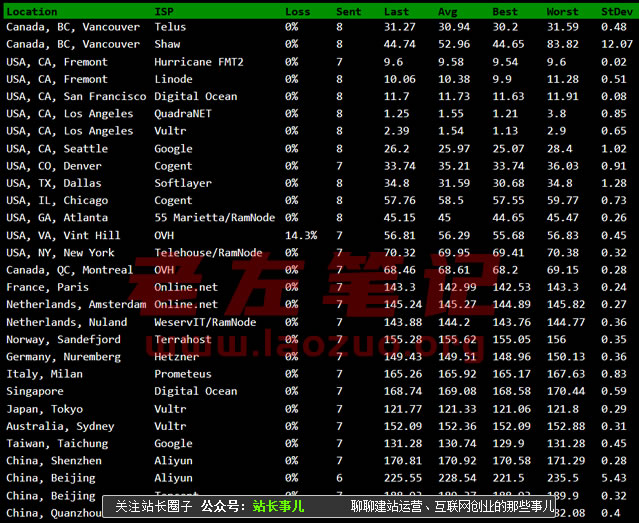The height and width of the screenshot is (523, 639).
Task: Select the 'Telus' ISP entry
Action: (170, 27)
